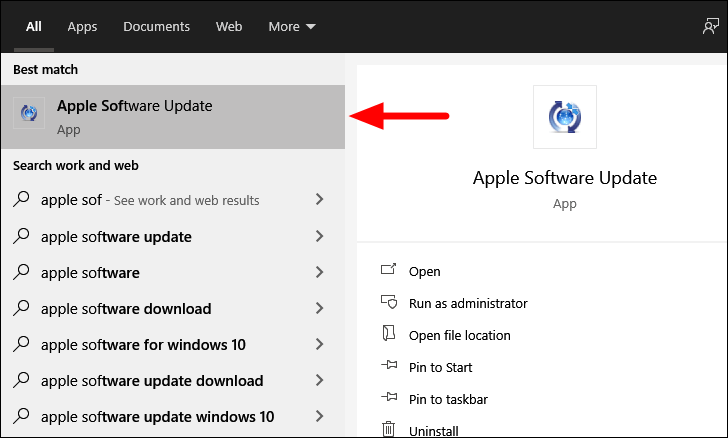728x438 pixels.
Task: Select 'apple software for windows 10' suggestion
Action: point(143,345)
